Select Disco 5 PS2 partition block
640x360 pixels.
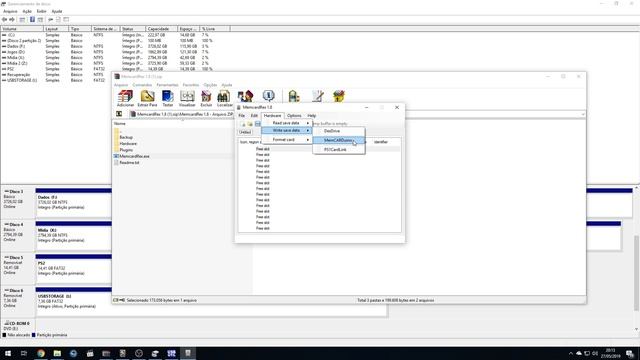coord(73,268)
